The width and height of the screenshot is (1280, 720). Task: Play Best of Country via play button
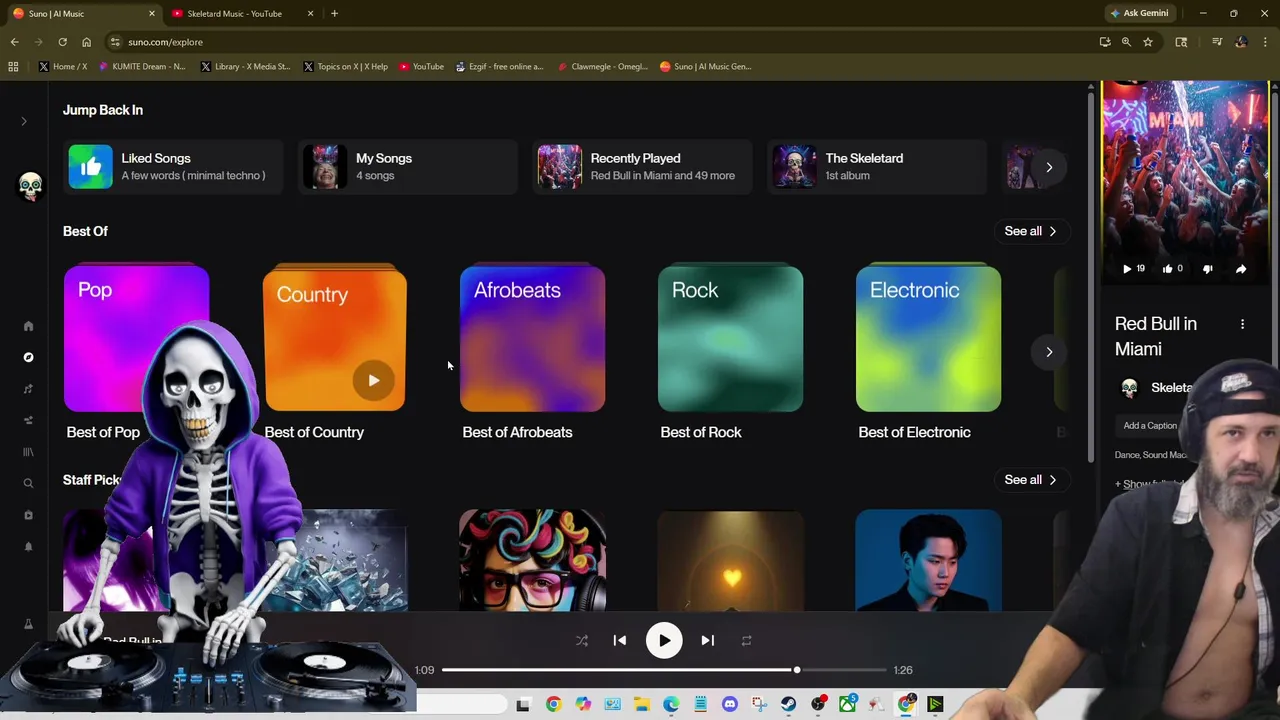pos(373,380)
